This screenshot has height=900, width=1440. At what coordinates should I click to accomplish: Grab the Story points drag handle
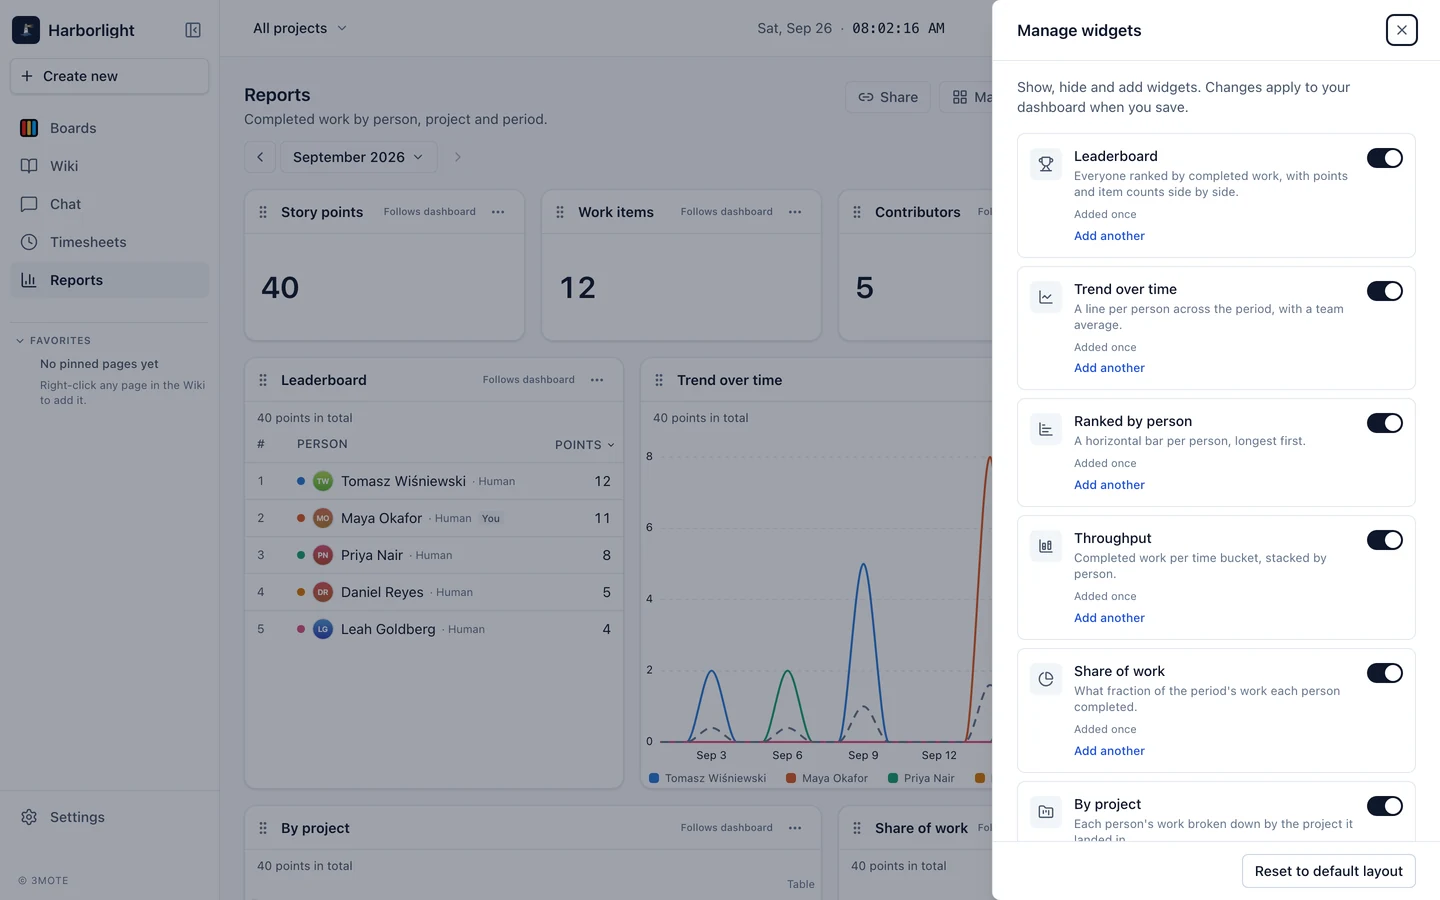[x=263, y=212]
